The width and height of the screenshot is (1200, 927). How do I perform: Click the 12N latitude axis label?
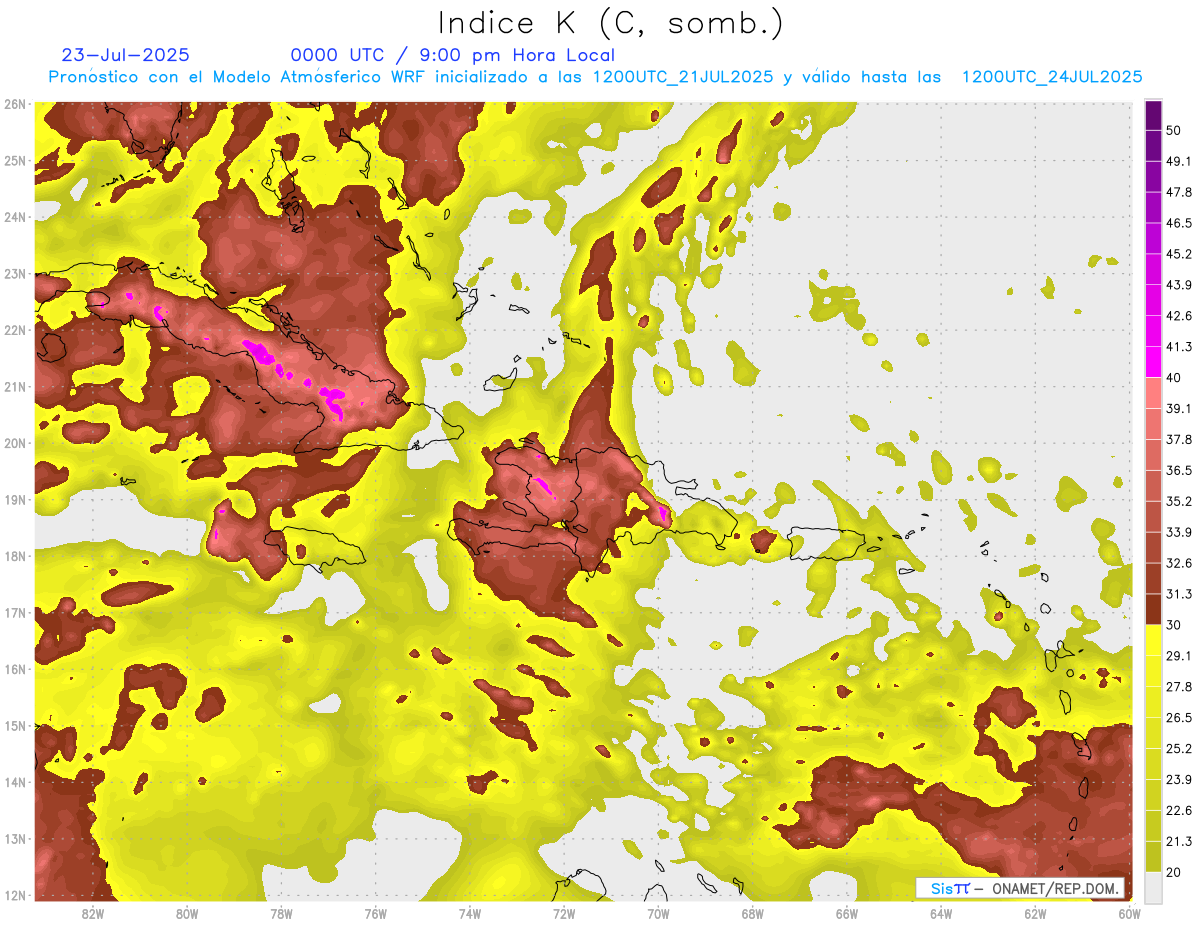[x=15, y=895]
